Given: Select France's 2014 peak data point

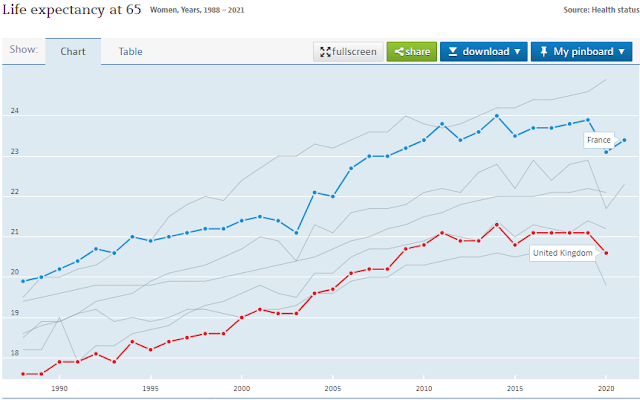Looking at the screenshot, I should (497, 116).
